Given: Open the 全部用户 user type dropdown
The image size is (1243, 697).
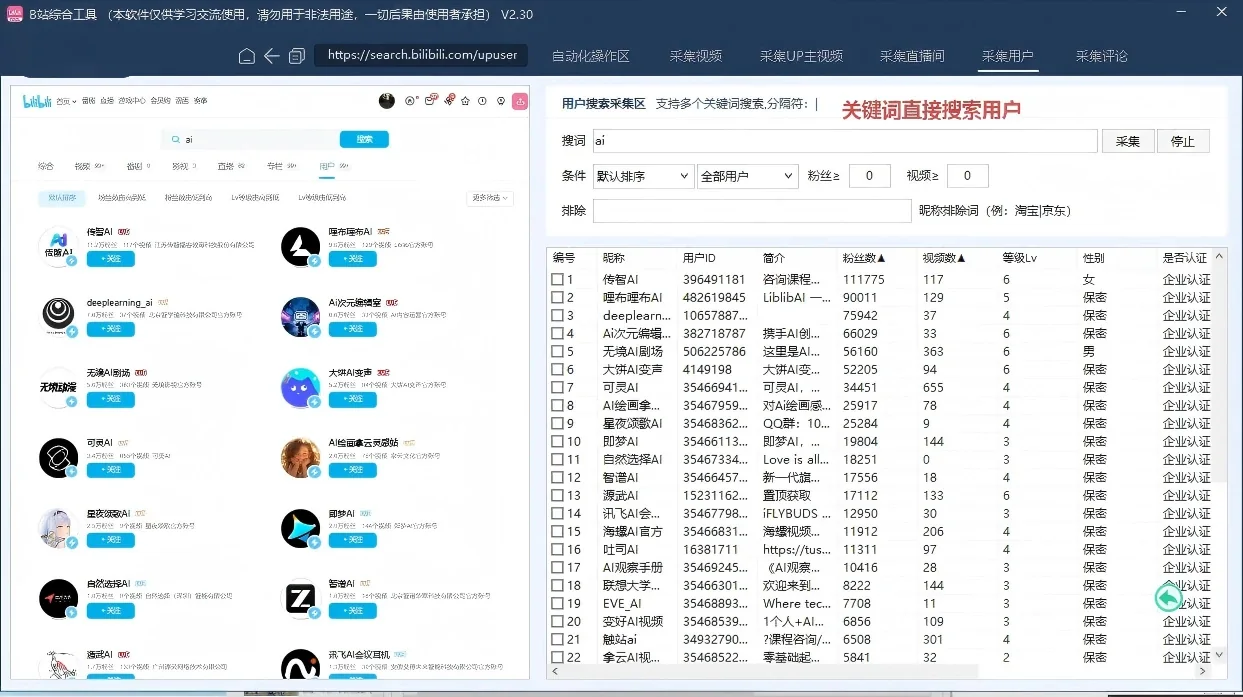Looking at the screenshot, I should point(747,176).
